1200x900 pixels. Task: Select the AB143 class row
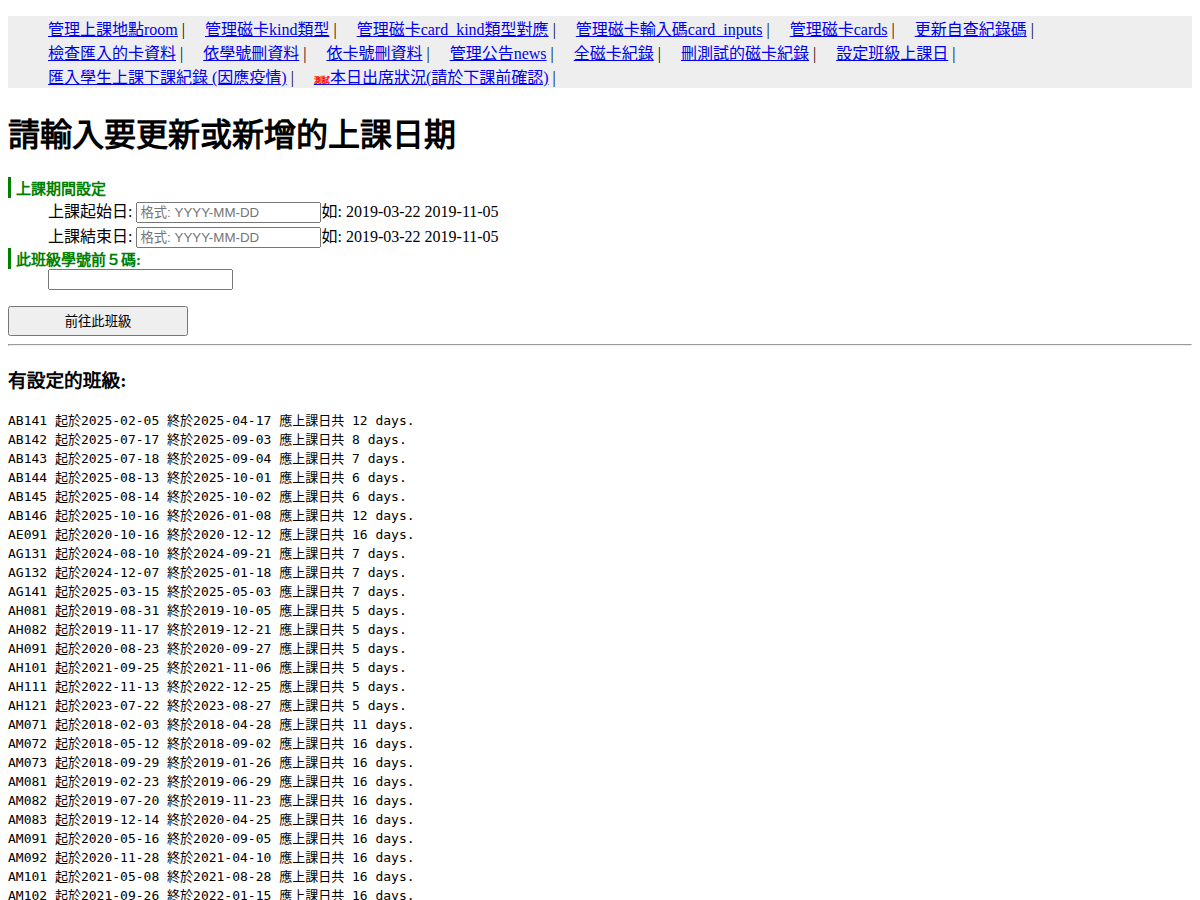pyautogui.click(x=207, y=459)
